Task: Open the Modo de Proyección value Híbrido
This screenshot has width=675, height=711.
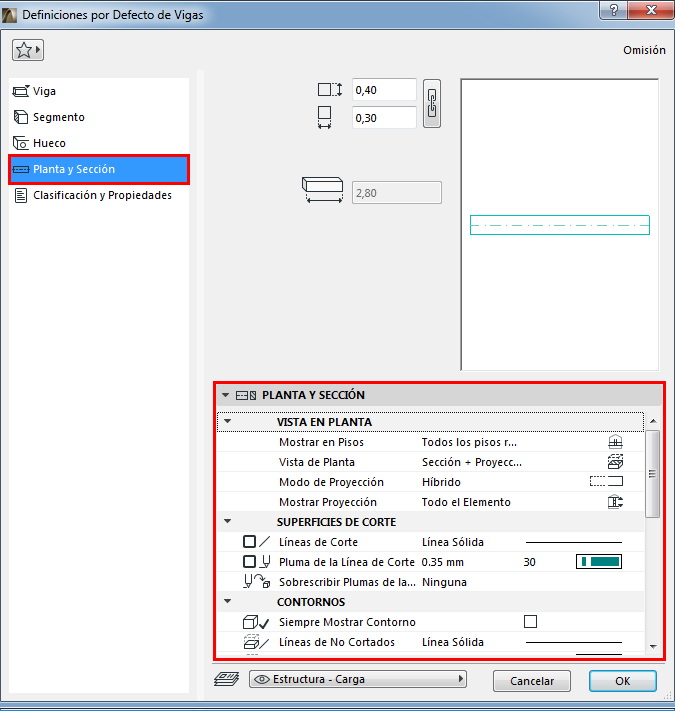Action: (441, 482)
